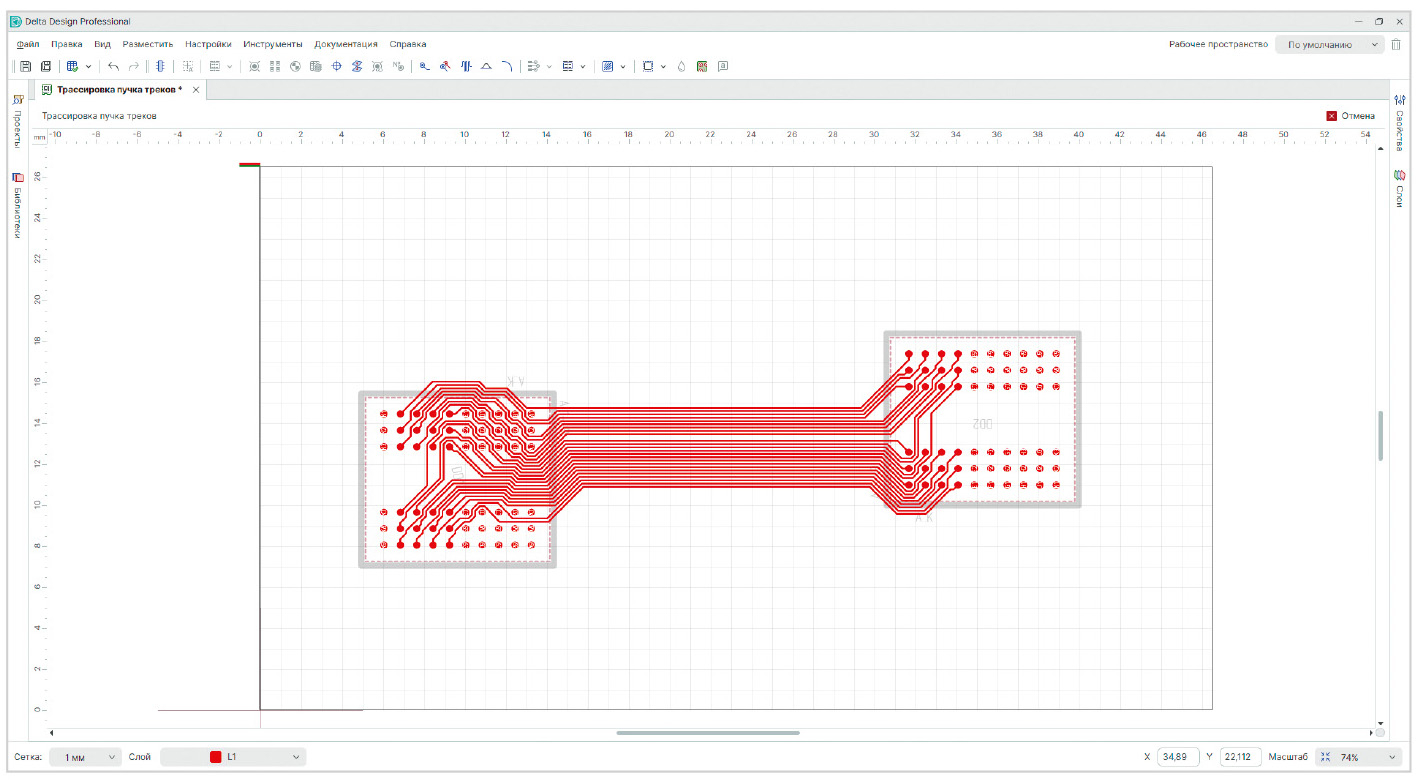Click the Redo arrow icon

click(134, 66)
